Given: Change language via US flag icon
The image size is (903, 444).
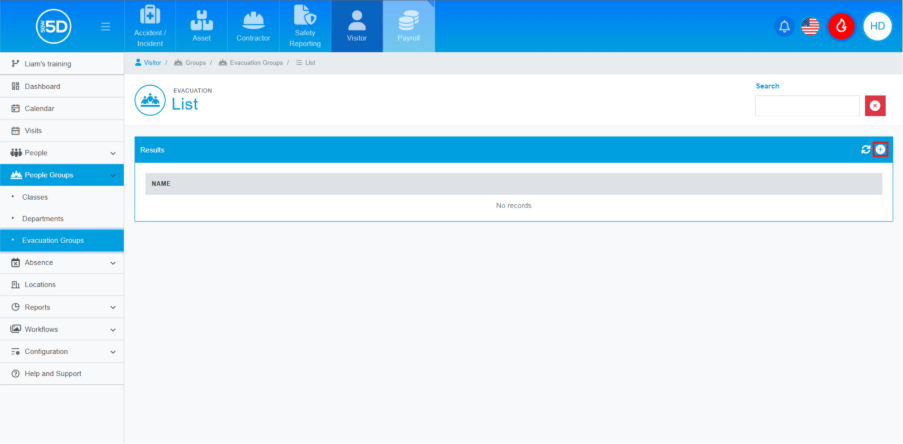Looking at the screenshot, I should tap(810, 26).
